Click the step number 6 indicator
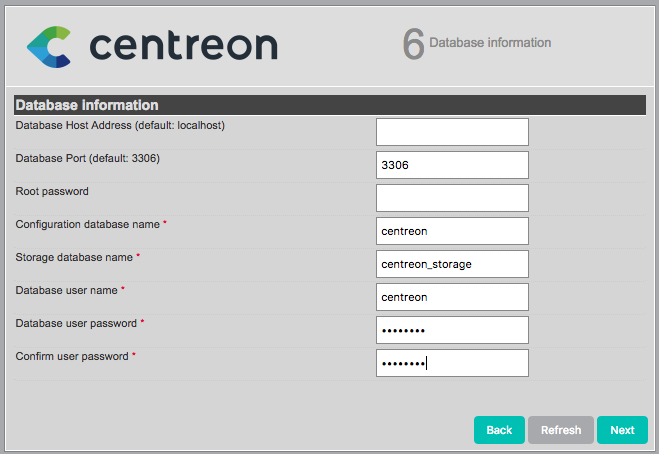The image size is (659, 454). (413, 44)
